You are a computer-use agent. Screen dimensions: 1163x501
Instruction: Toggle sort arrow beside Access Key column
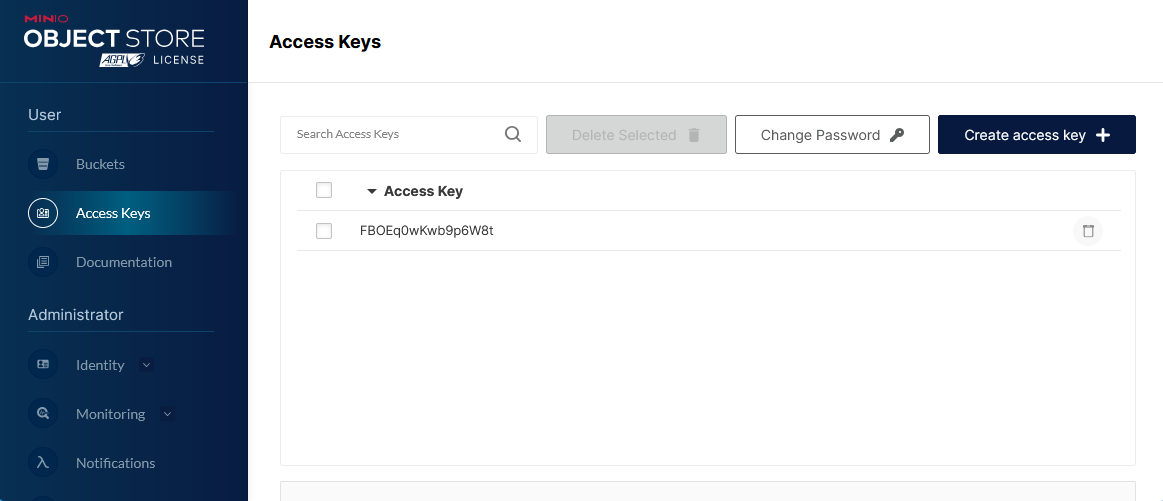pos(372,191)
